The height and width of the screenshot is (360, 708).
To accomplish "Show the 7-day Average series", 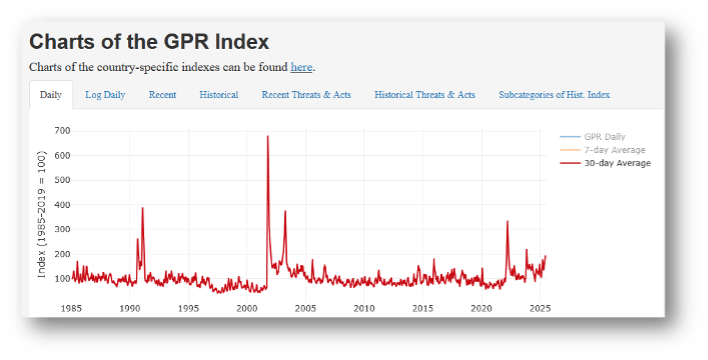I will click(615, 150).
